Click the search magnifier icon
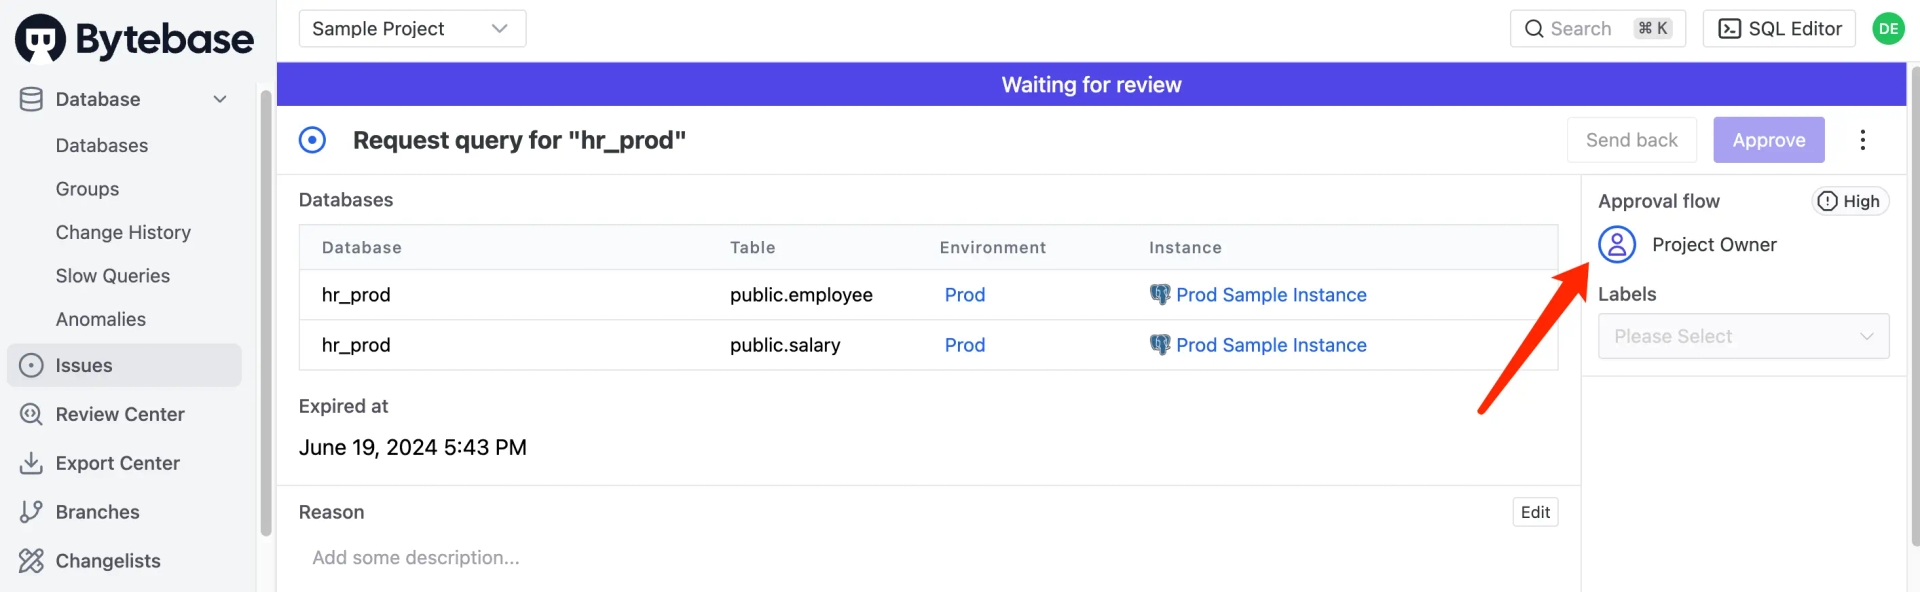The width and height of the screenshot is (1920, 592). pos(1534,29)
